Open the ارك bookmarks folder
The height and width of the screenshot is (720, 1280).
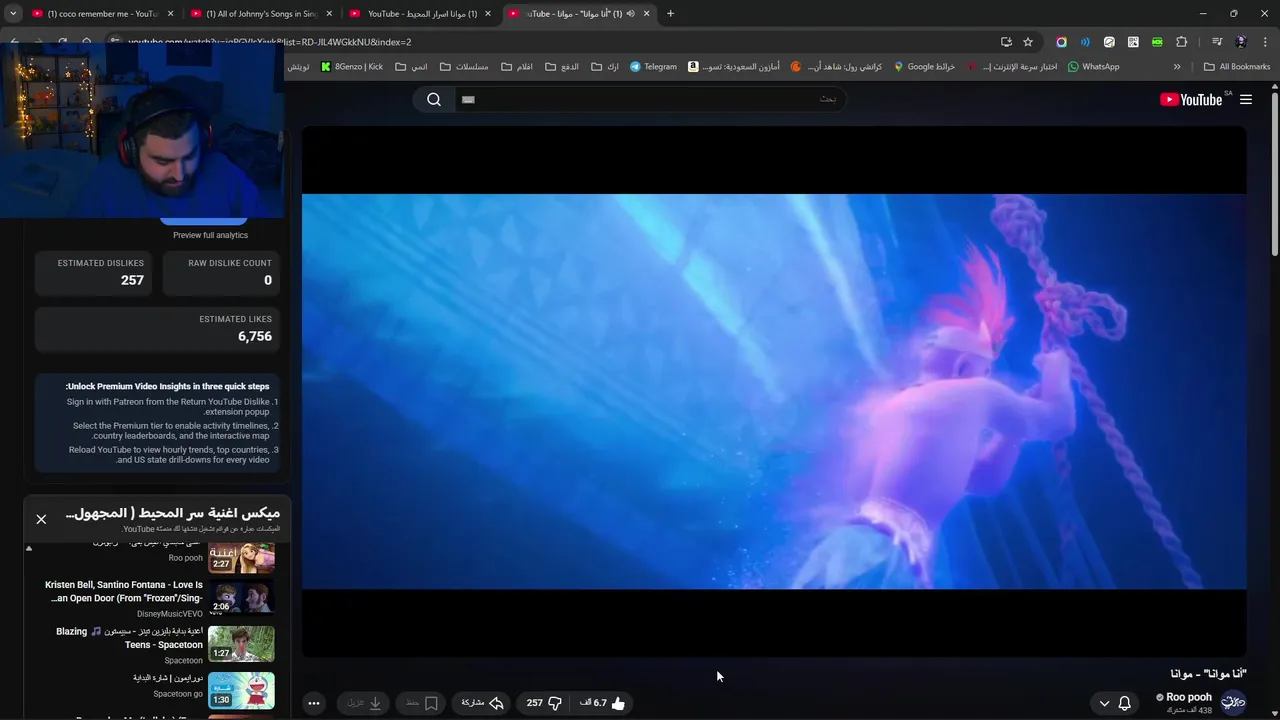tap(605, 67)
